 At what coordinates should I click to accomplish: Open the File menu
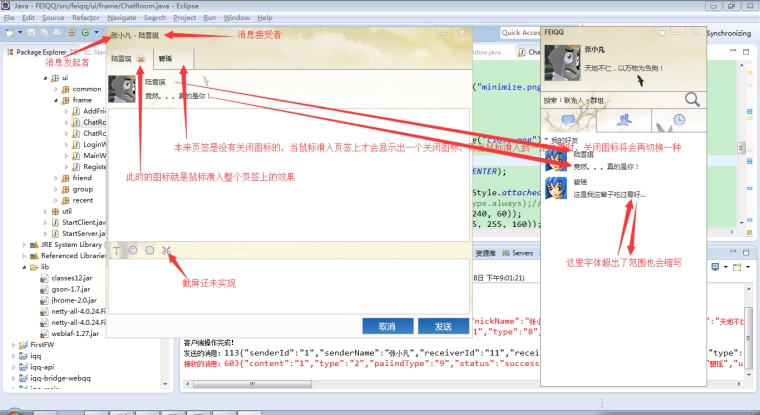click(x=9, y=17)
